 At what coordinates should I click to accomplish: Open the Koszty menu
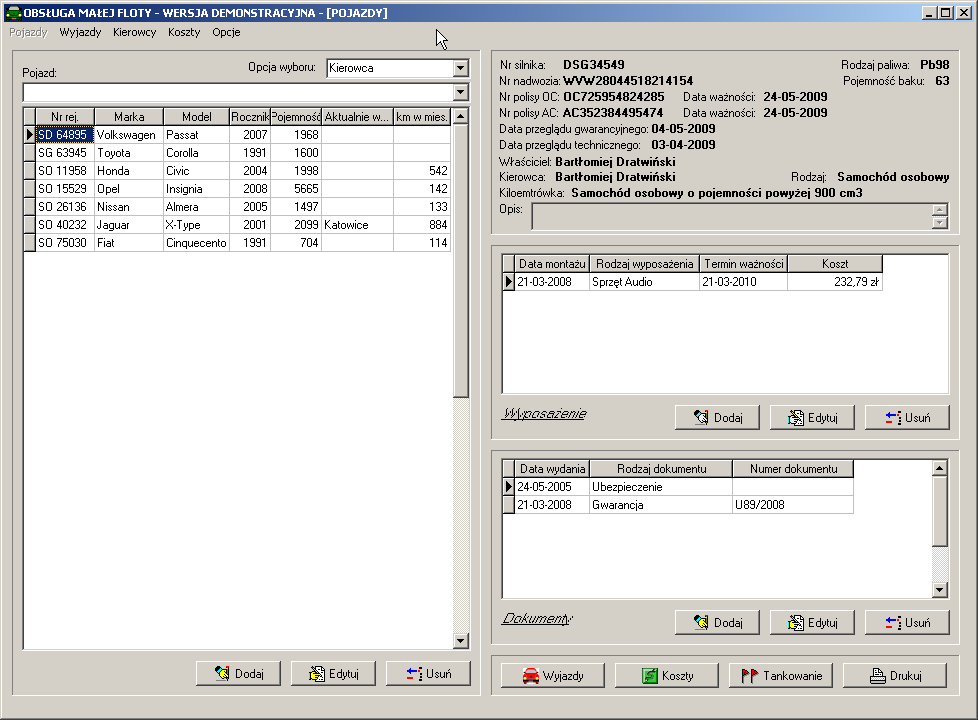pos(184,32)
